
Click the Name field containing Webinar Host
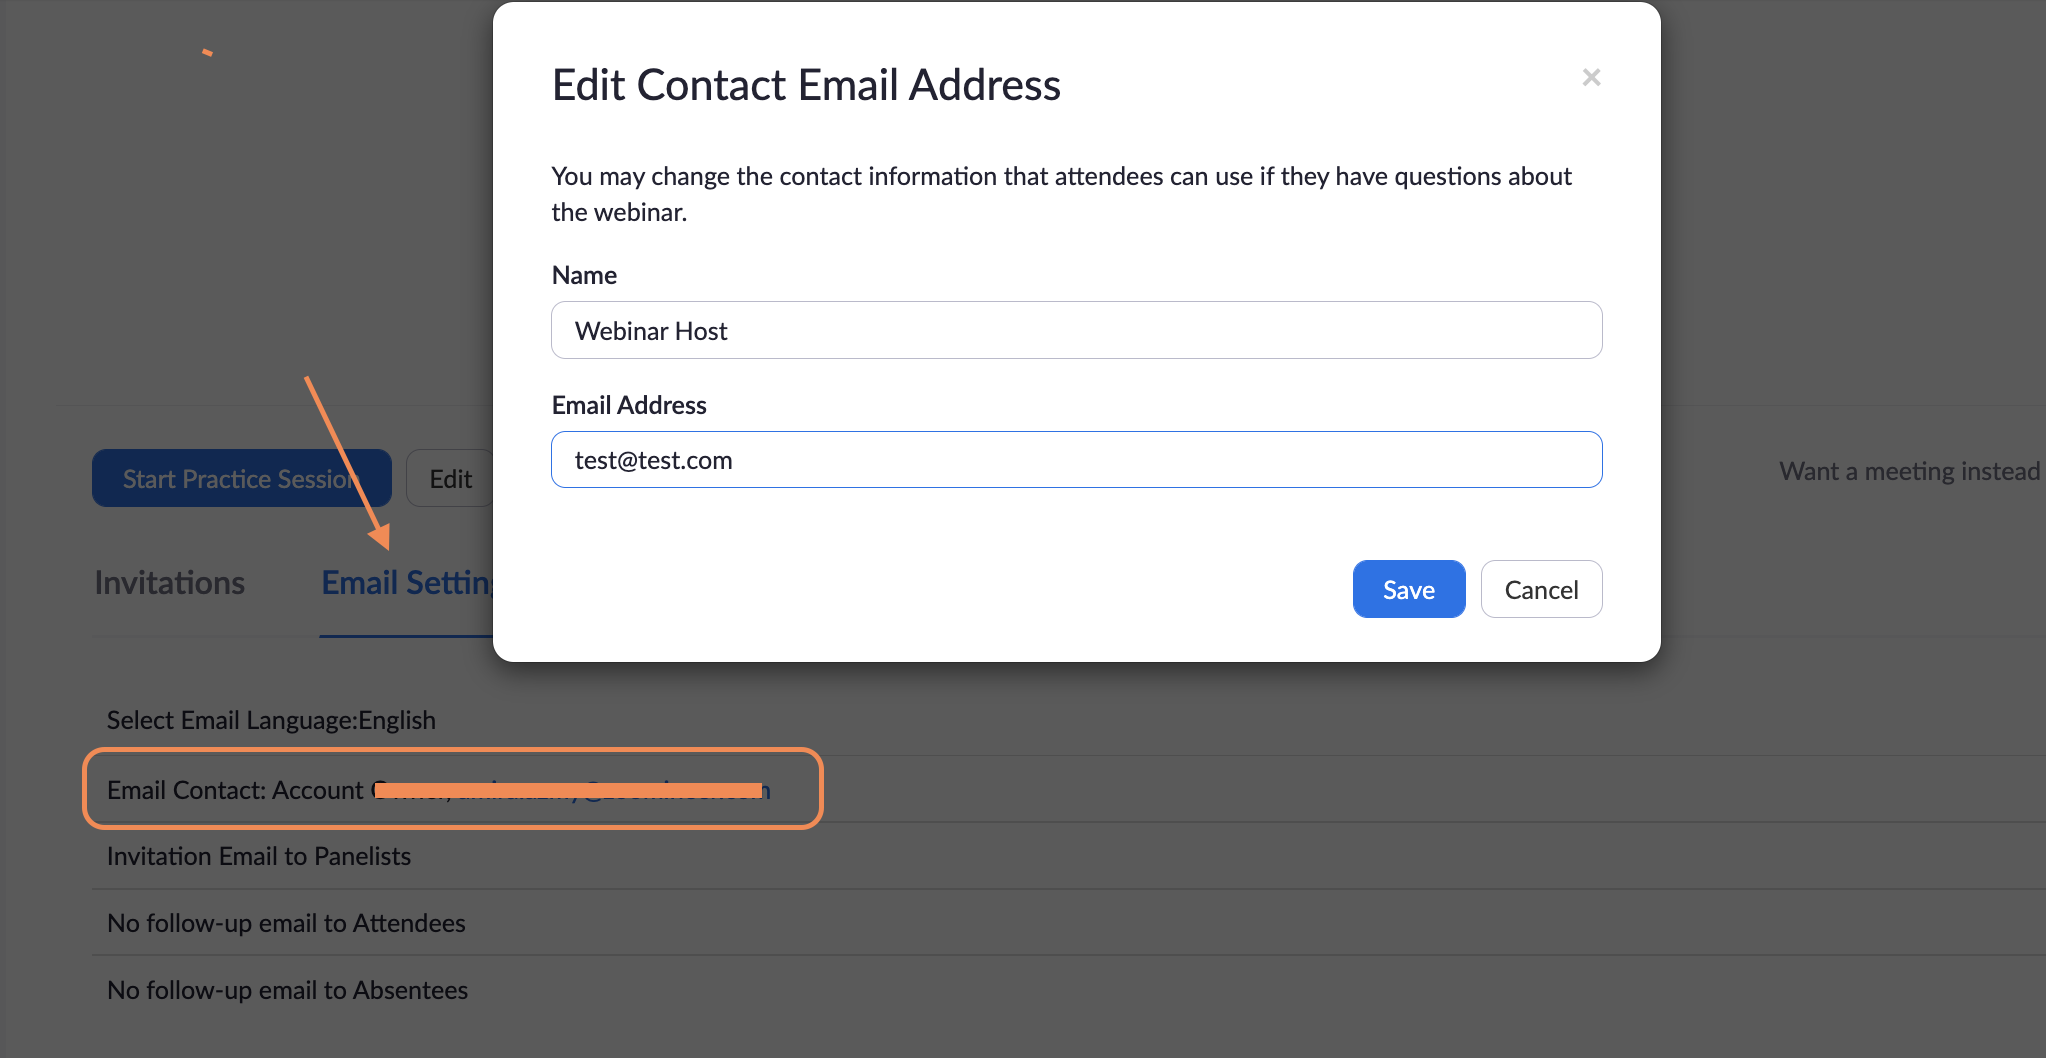[1076, 331]
